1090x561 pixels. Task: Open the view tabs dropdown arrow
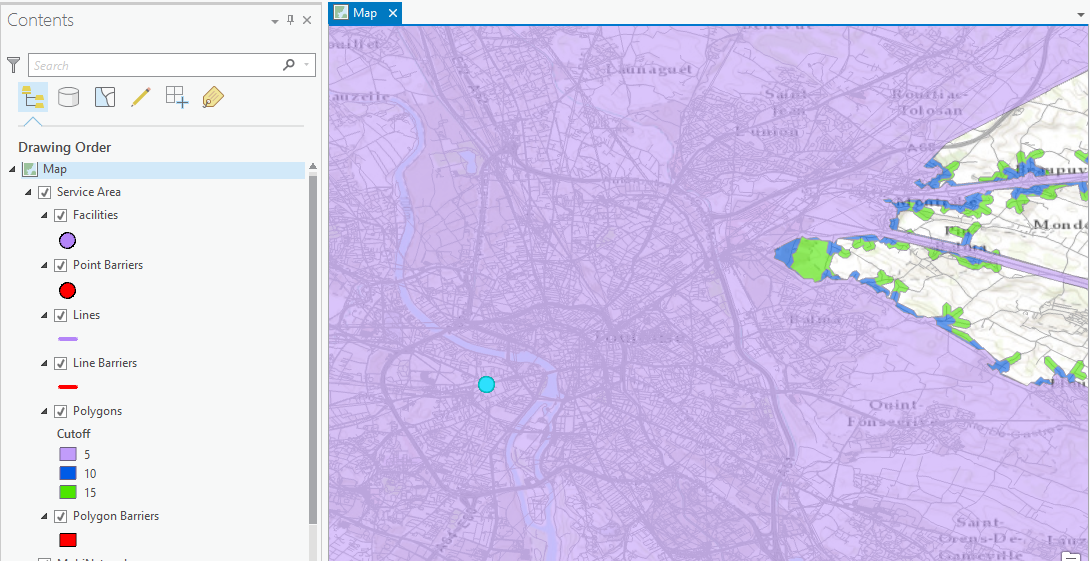[x=1080, y=14]
